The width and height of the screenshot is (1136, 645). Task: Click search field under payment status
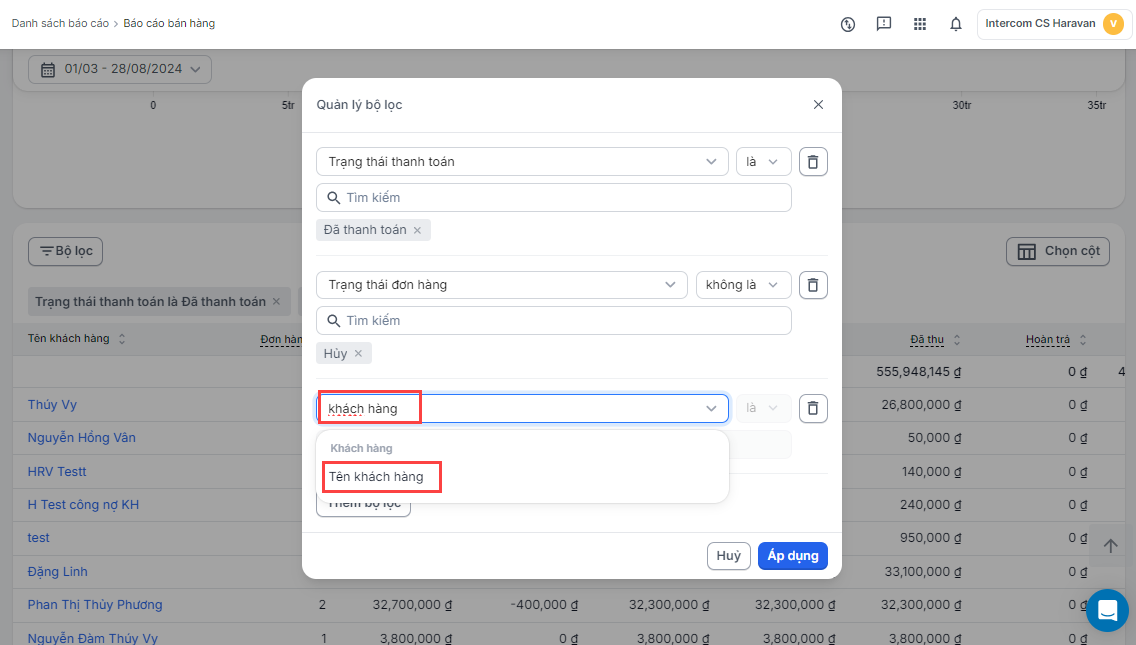click(553, 198)
